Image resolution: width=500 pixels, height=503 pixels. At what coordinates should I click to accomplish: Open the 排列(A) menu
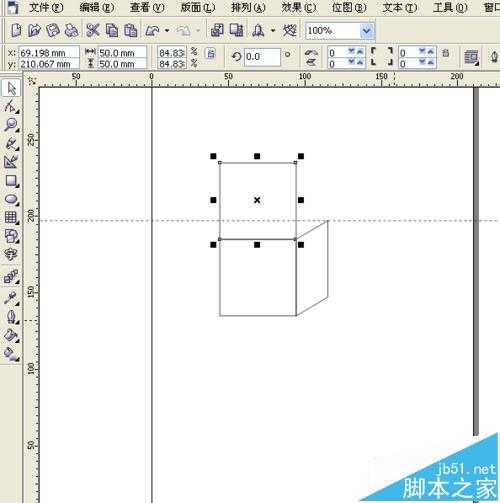tap(248, 7)
